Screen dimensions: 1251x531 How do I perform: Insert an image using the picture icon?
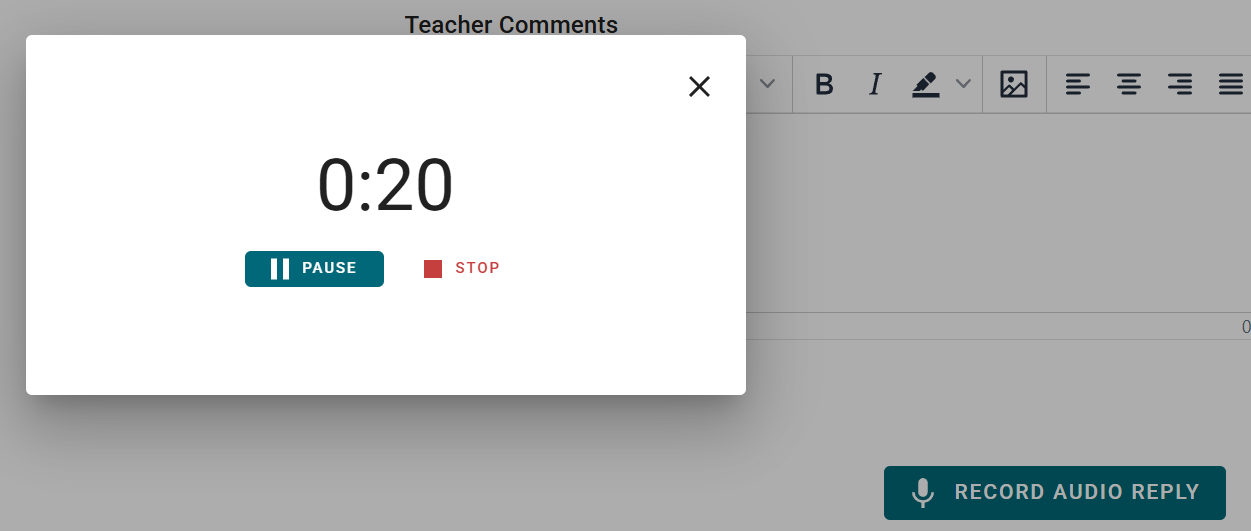(x=1014, y=85)
